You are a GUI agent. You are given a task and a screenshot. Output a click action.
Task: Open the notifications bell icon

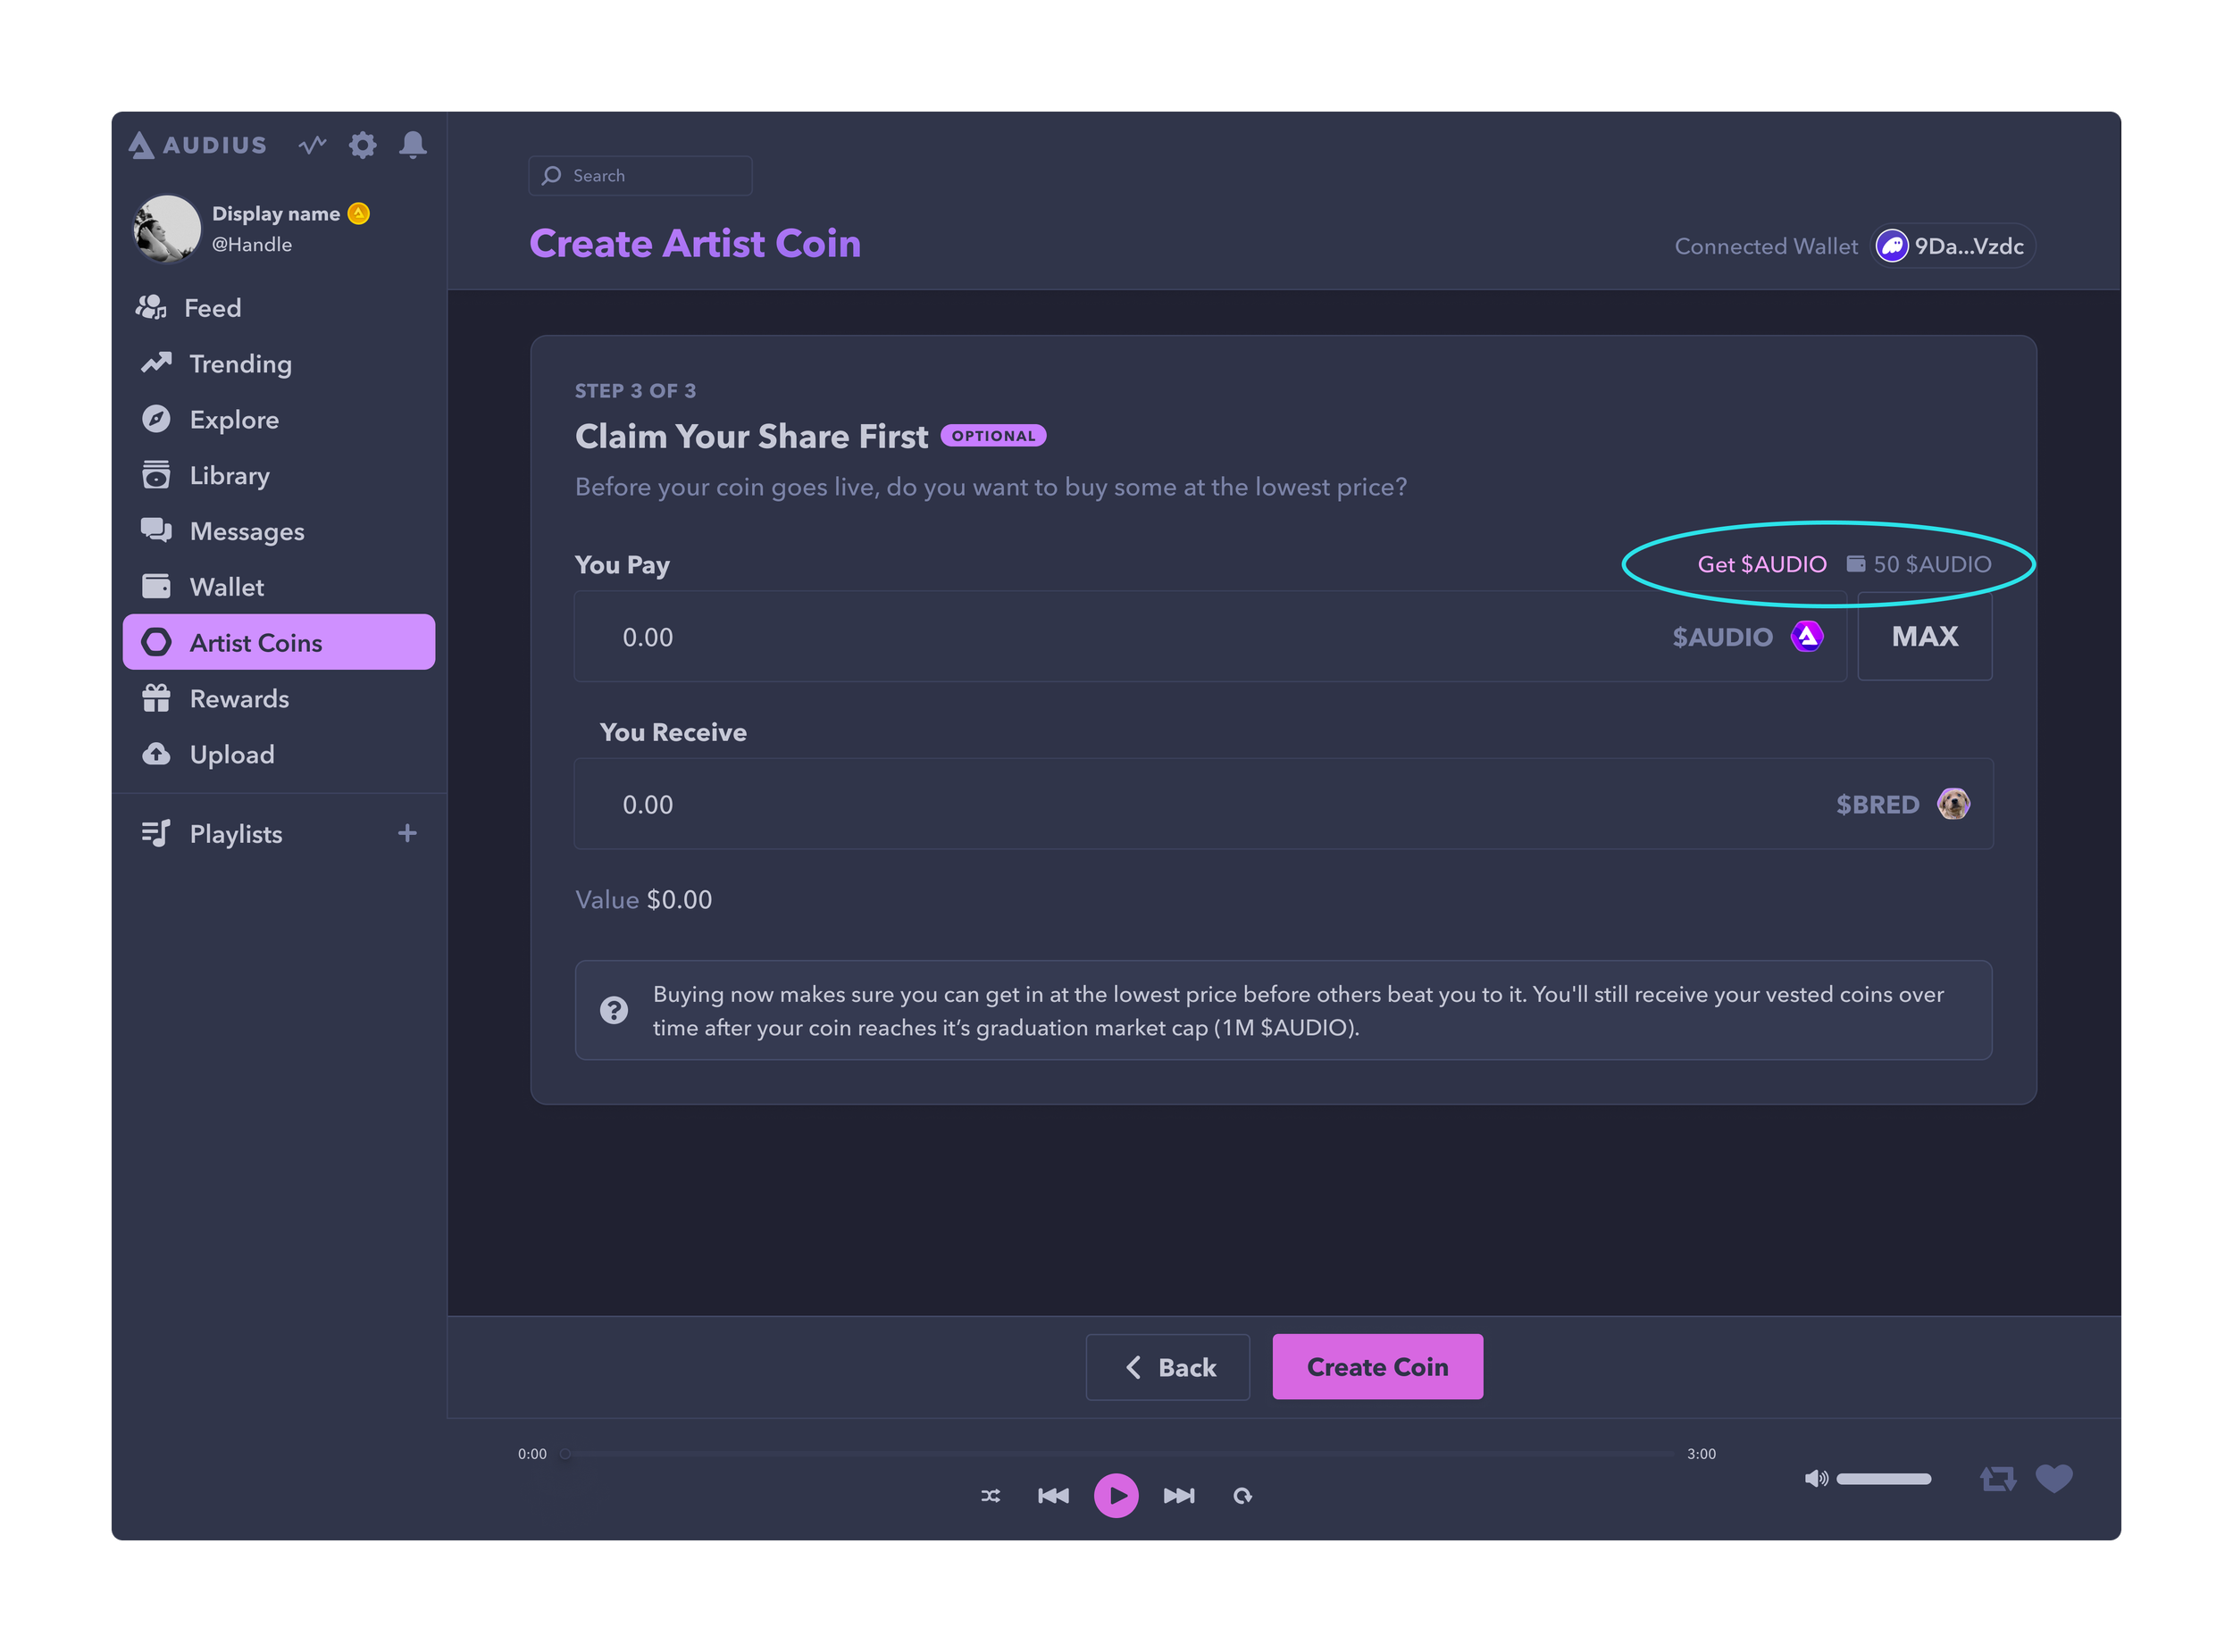pos(412,145)
